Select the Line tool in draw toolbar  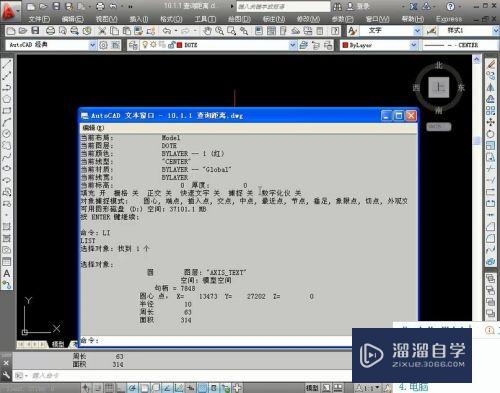[7, 64]
